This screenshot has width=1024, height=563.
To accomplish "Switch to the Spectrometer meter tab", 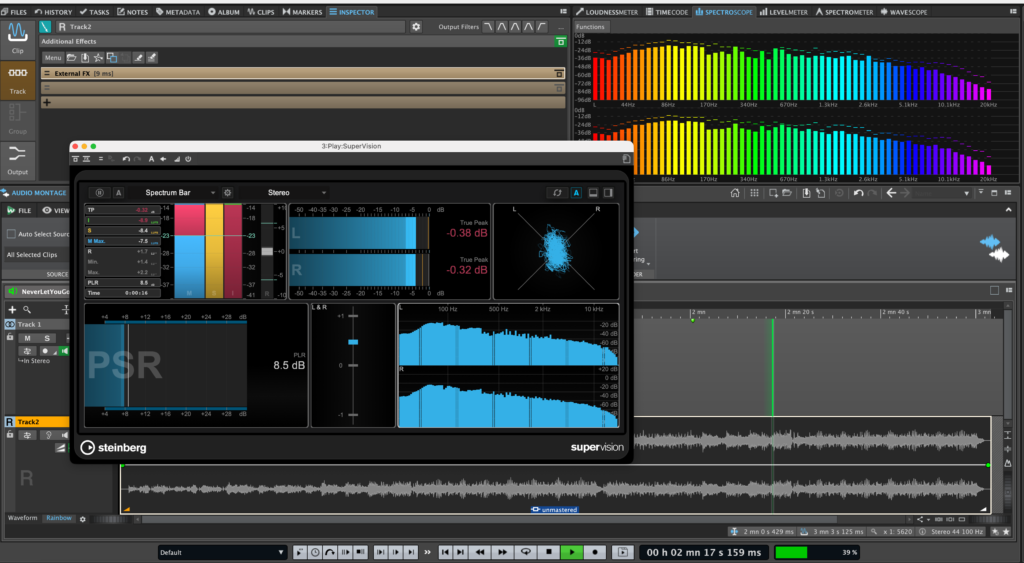I will [x=843, y=12].
